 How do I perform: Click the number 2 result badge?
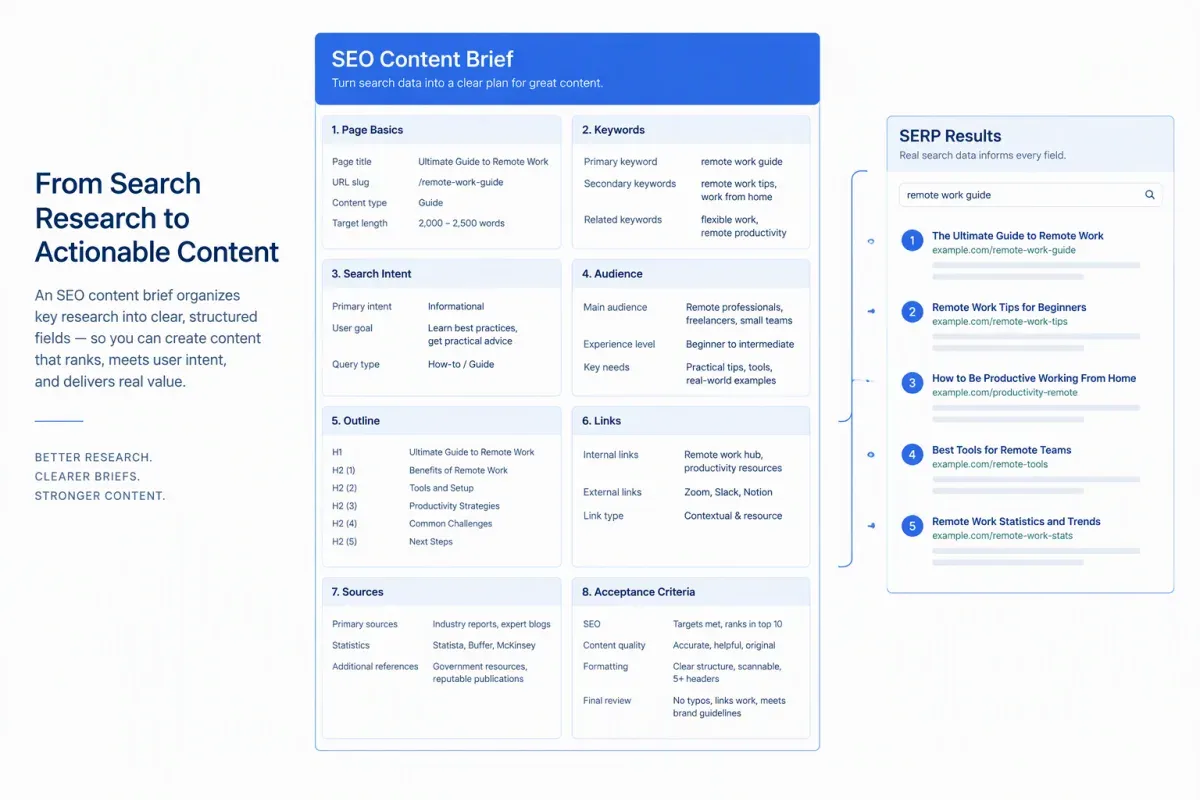[911, 312]
